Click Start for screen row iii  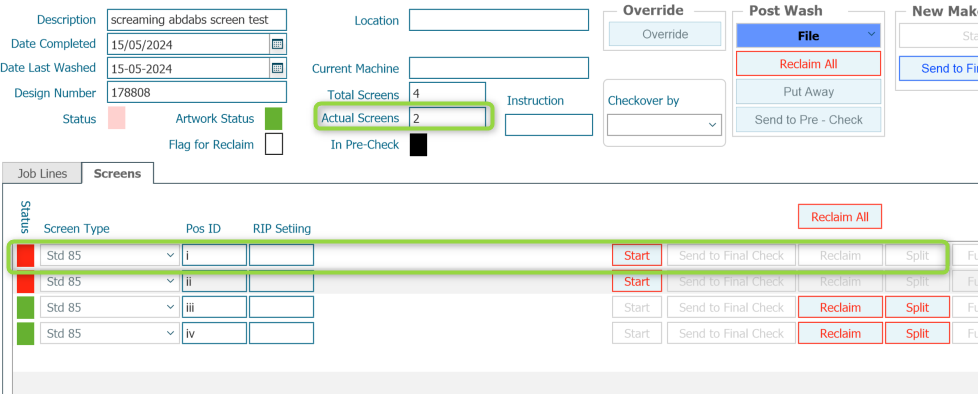637,307
